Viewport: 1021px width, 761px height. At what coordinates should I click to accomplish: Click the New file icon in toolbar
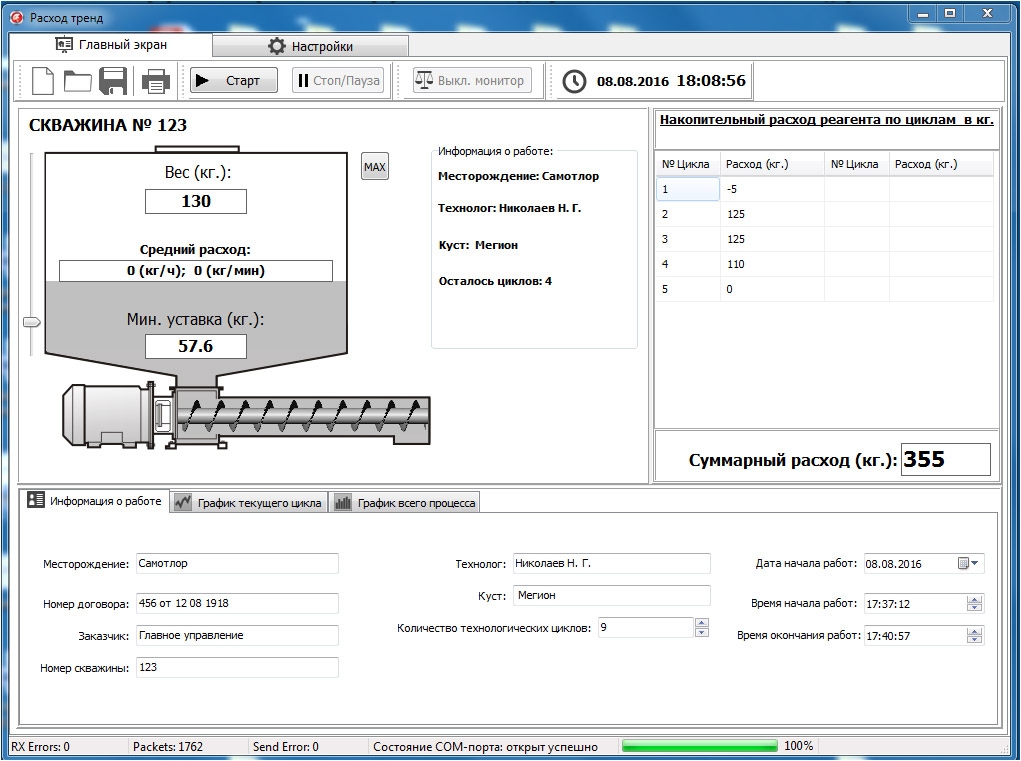click(43, 81)
